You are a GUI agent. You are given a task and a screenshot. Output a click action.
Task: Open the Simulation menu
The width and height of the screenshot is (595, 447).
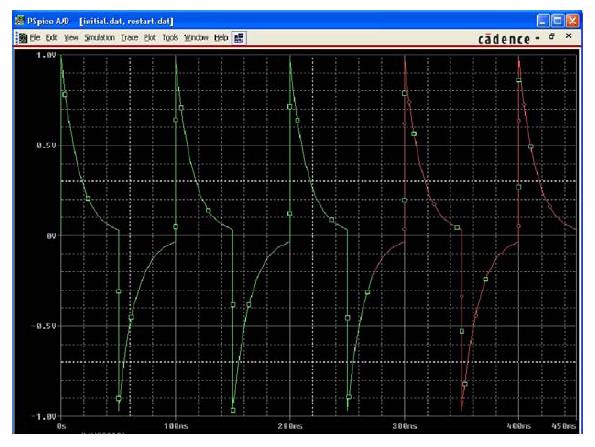pyautogui.click(x=99, y=38)
